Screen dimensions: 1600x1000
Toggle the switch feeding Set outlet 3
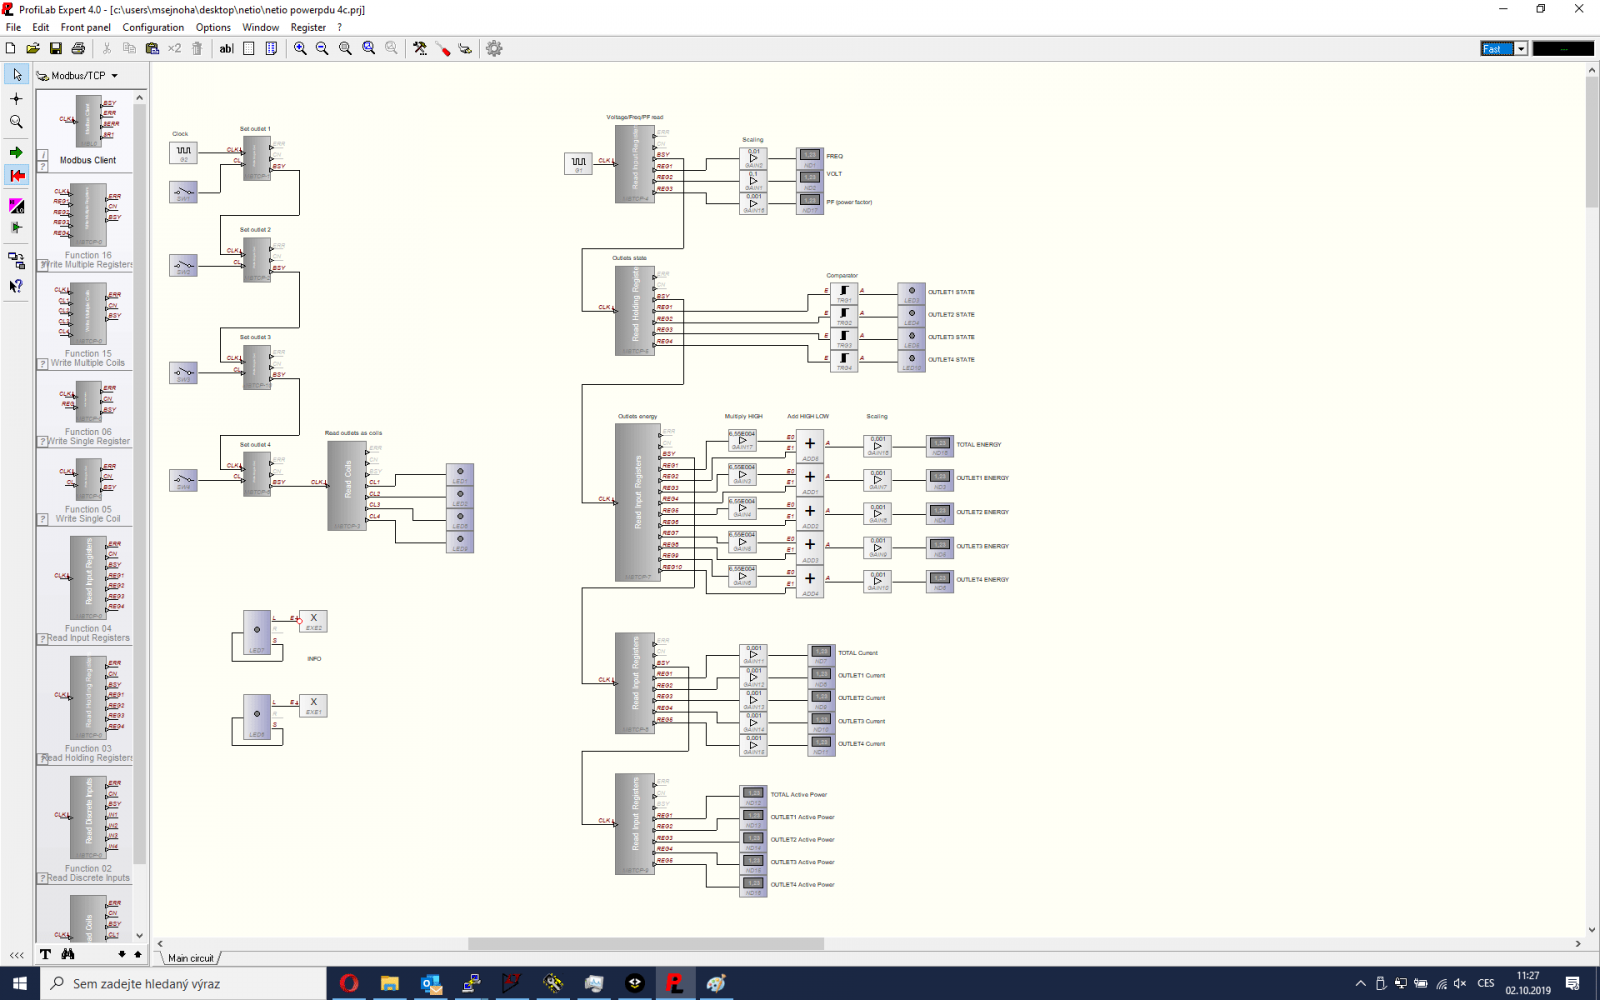(183, 373)
